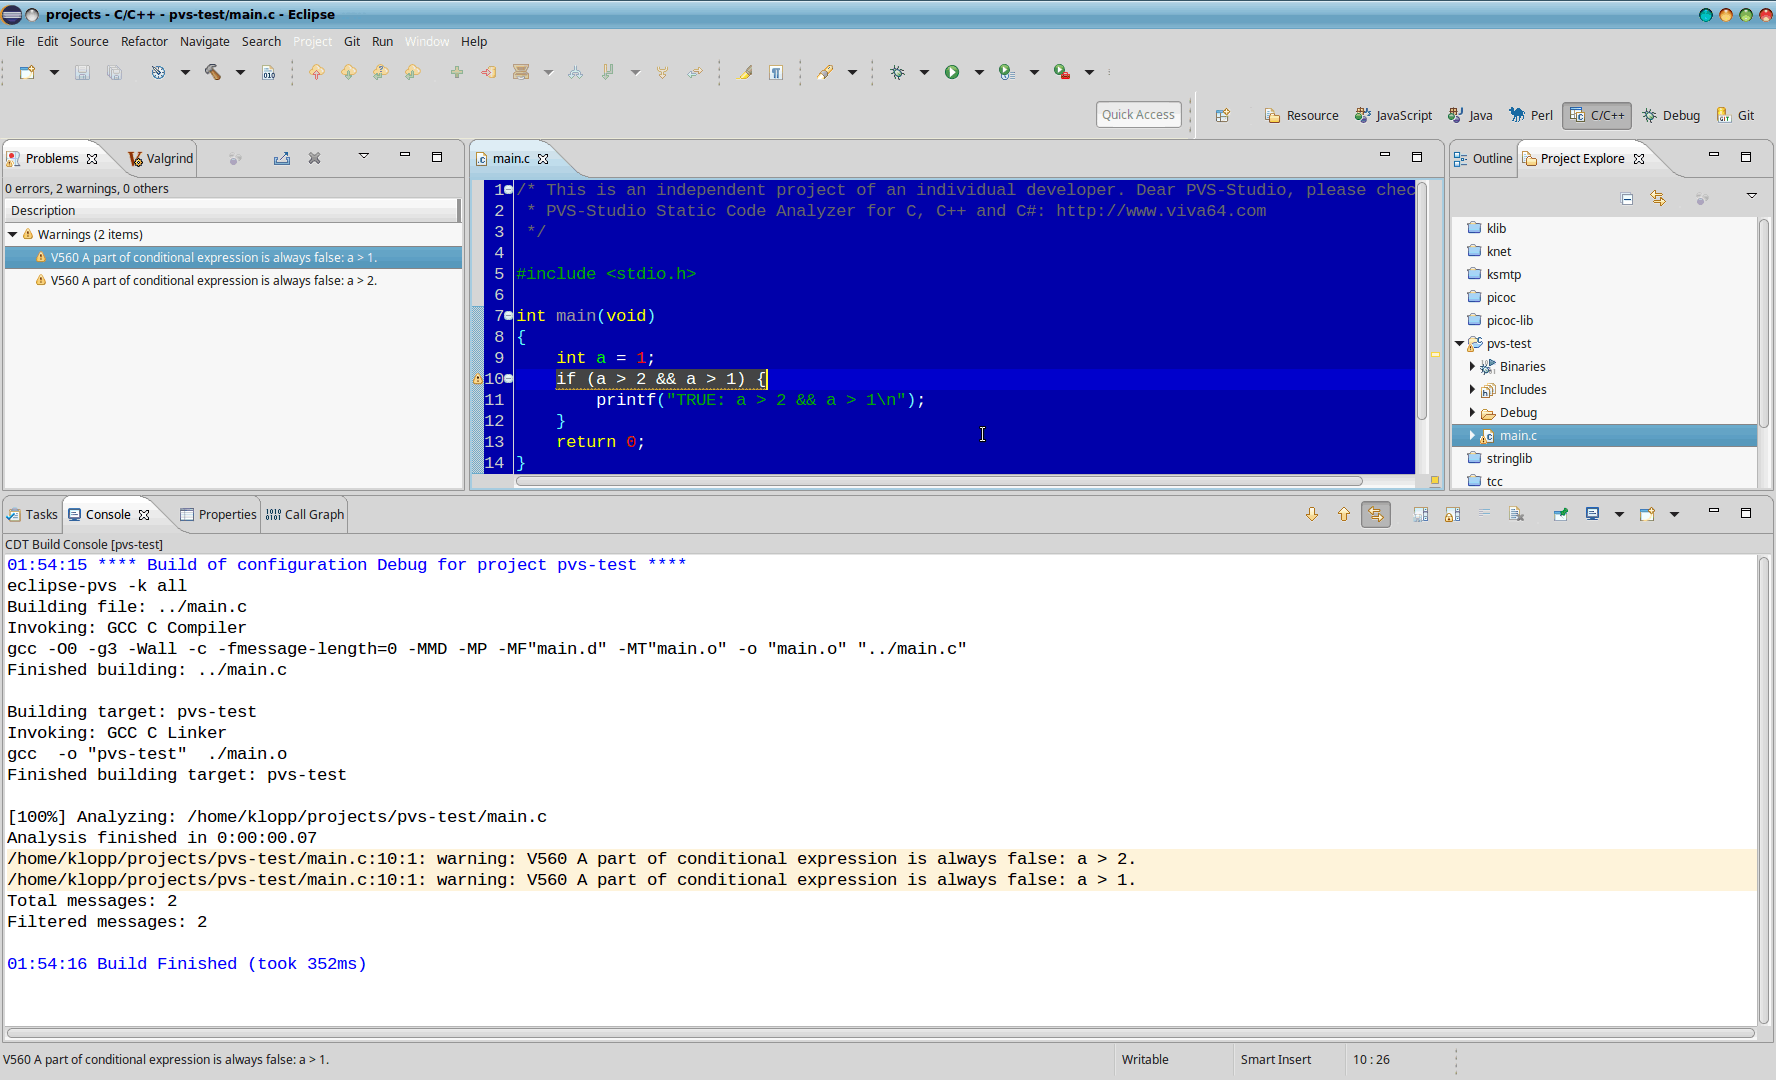Toggle show whitespace characters pilcrow icon

click(776, 72)
